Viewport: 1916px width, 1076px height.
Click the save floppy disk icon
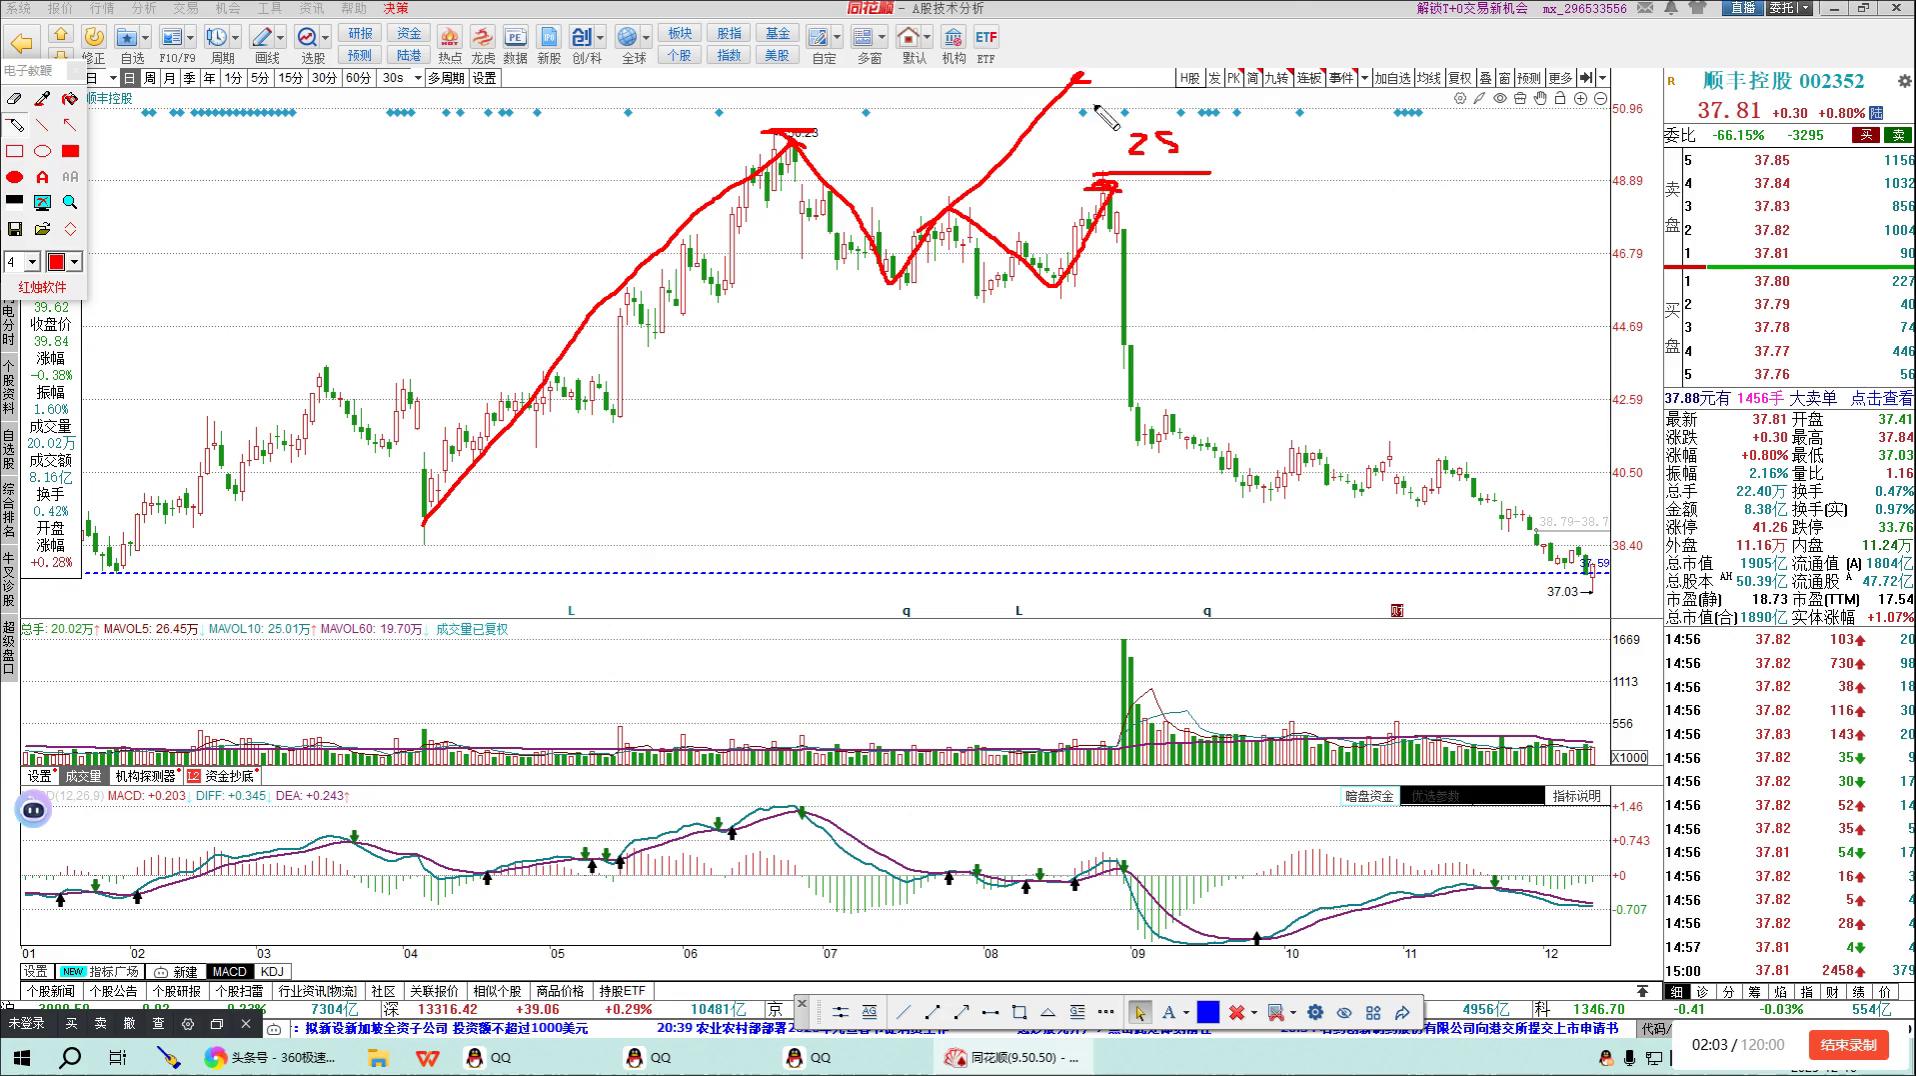pyautogui.click(x=14, y=229)
